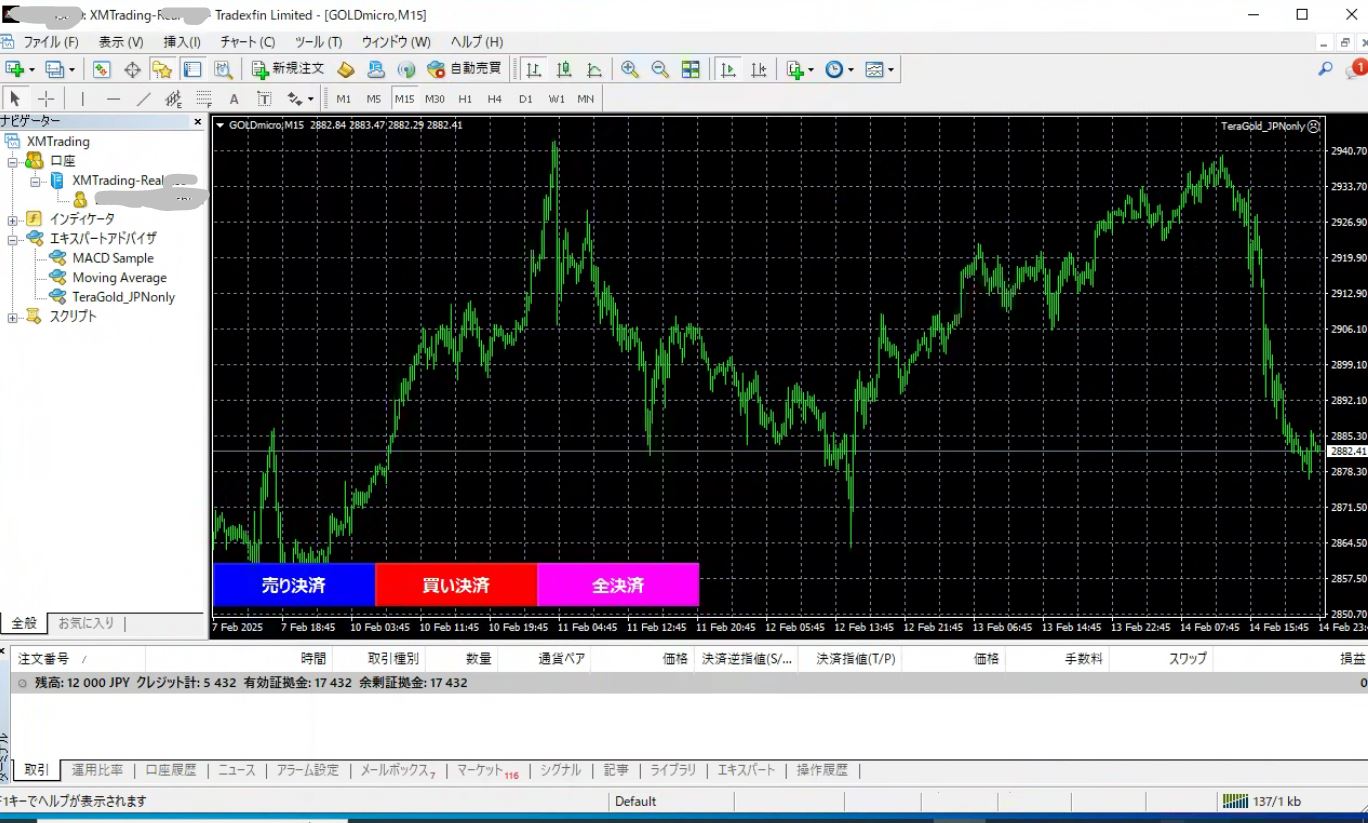The height and width of the screenshot is (823, 1368).
Task: Click the magenta 全決済 button
Action: tap(618, 585)
